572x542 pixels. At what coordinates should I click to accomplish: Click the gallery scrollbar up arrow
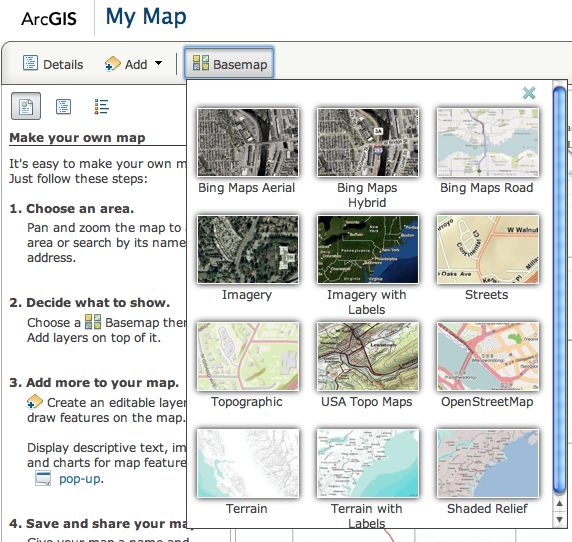pyautogui.click(x=560, y=503)
